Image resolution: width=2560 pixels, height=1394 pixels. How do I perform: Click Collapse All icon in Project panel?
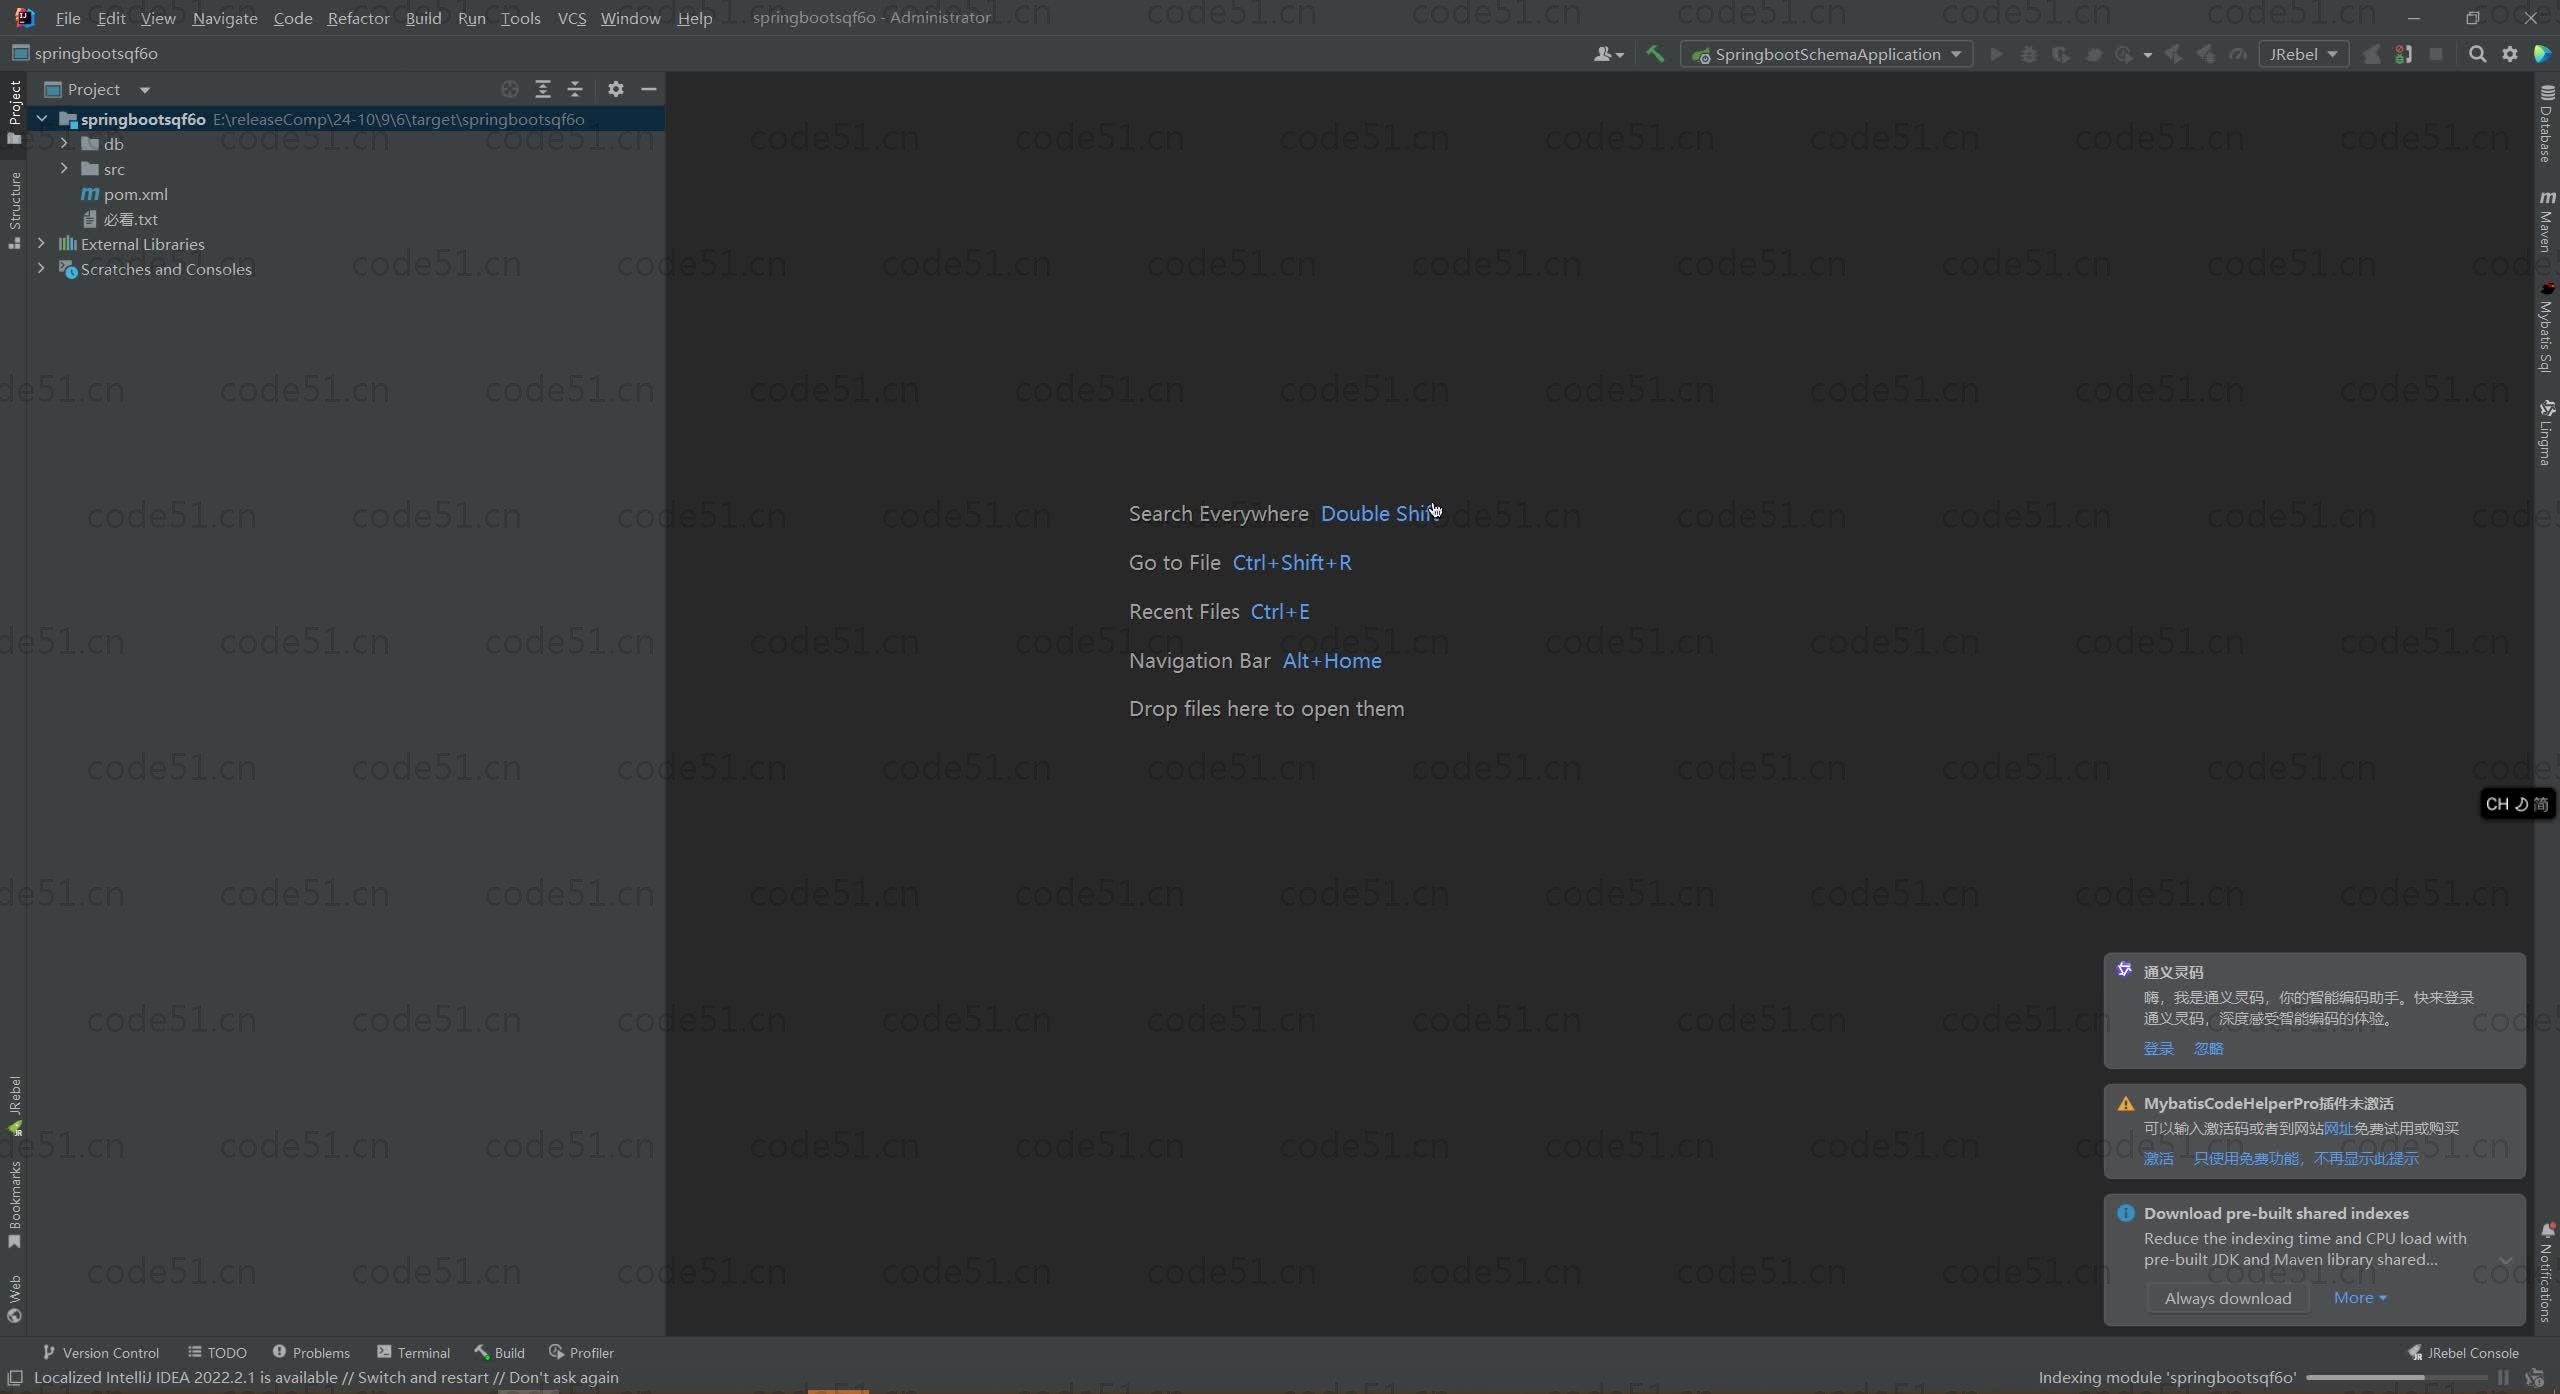(x=575, y=89)
